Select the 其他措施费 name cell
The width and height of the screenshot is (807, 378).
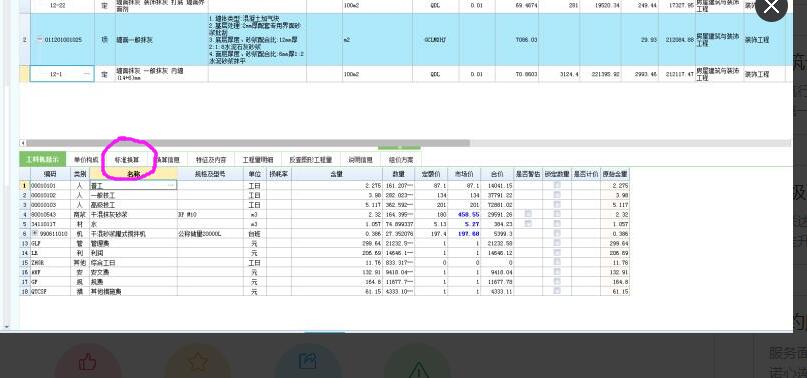tap(133, 291)
